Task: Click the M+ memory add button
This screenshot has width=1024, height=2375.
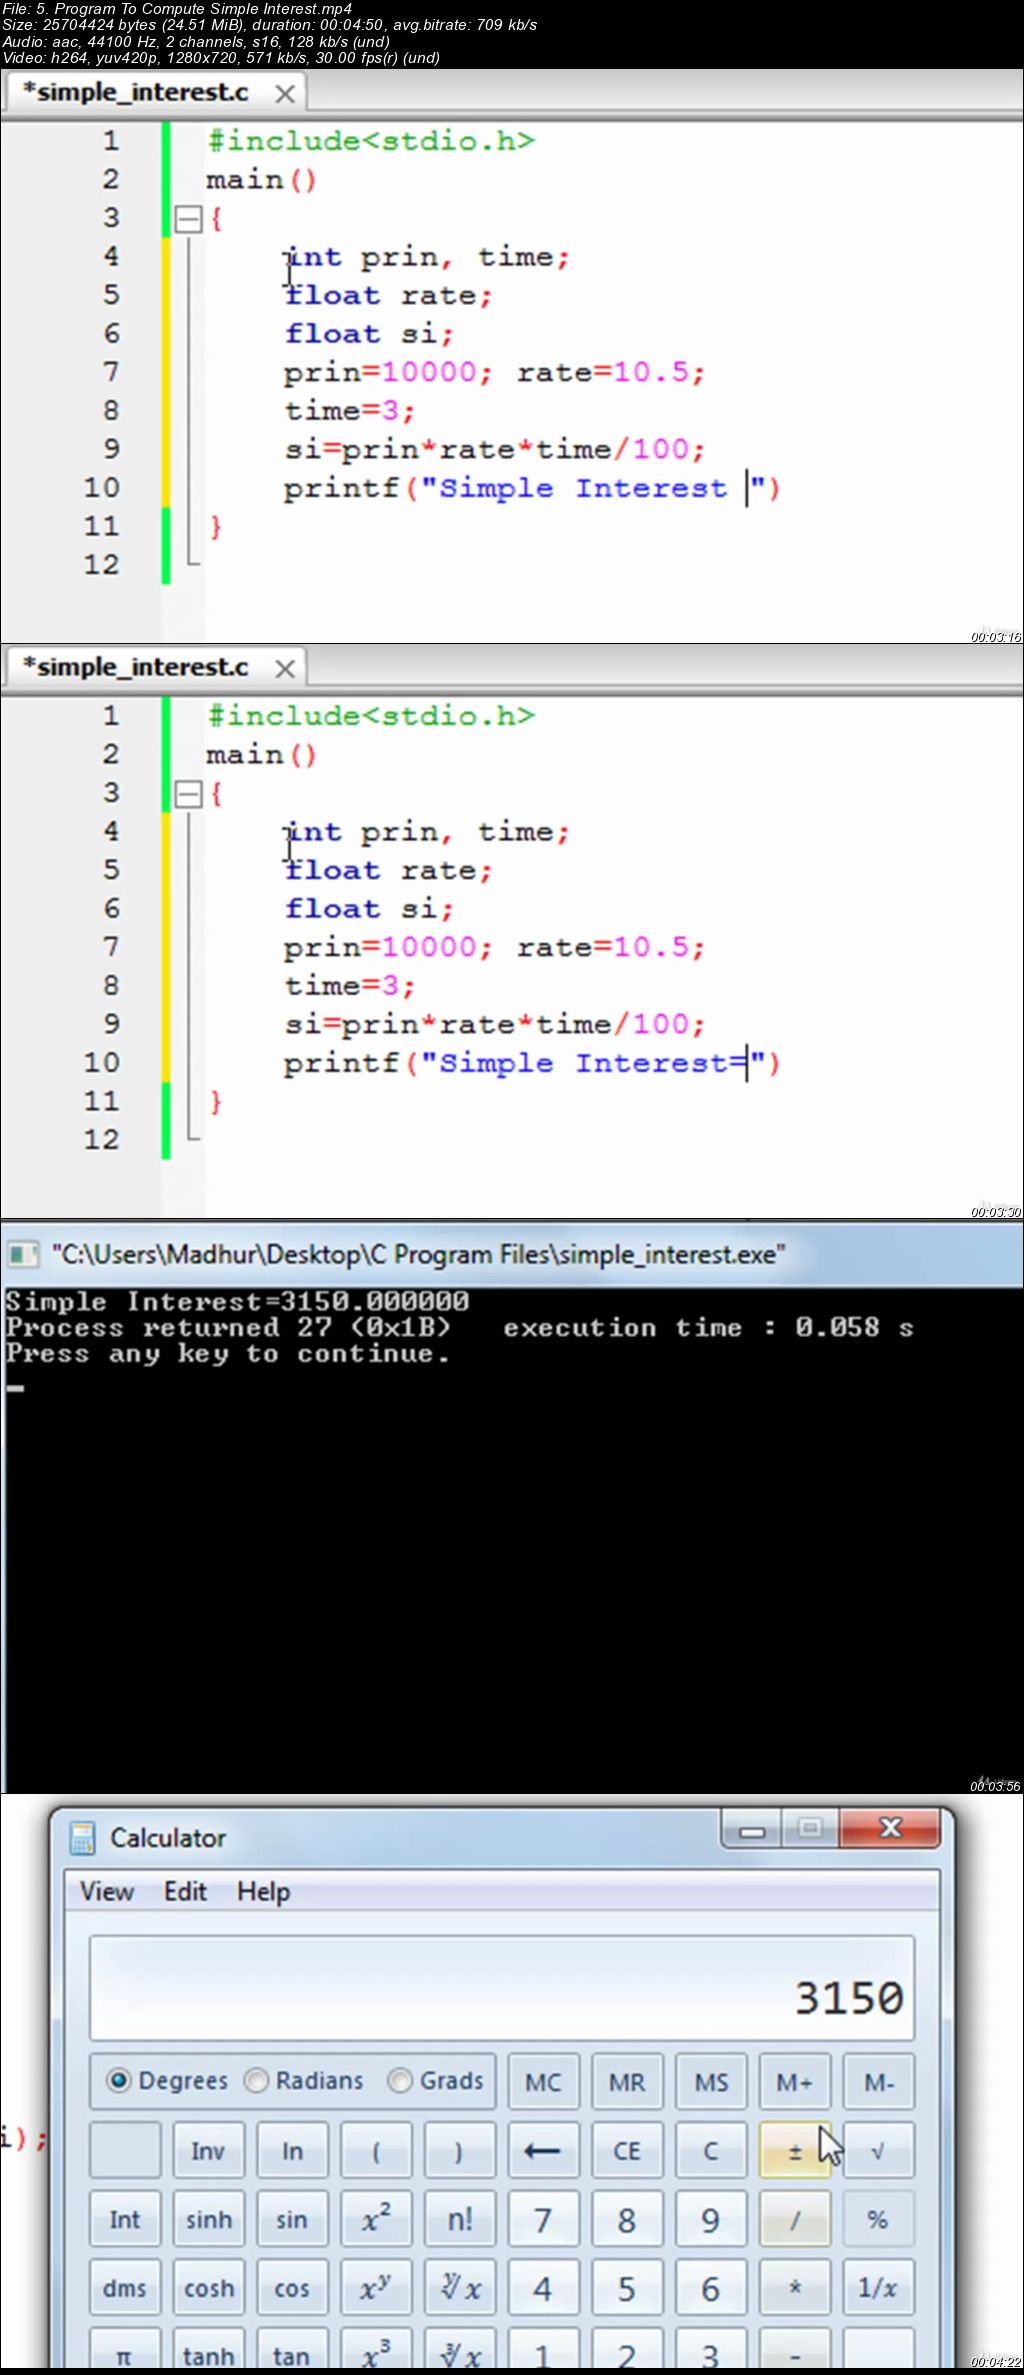Action: [794, 2082]
